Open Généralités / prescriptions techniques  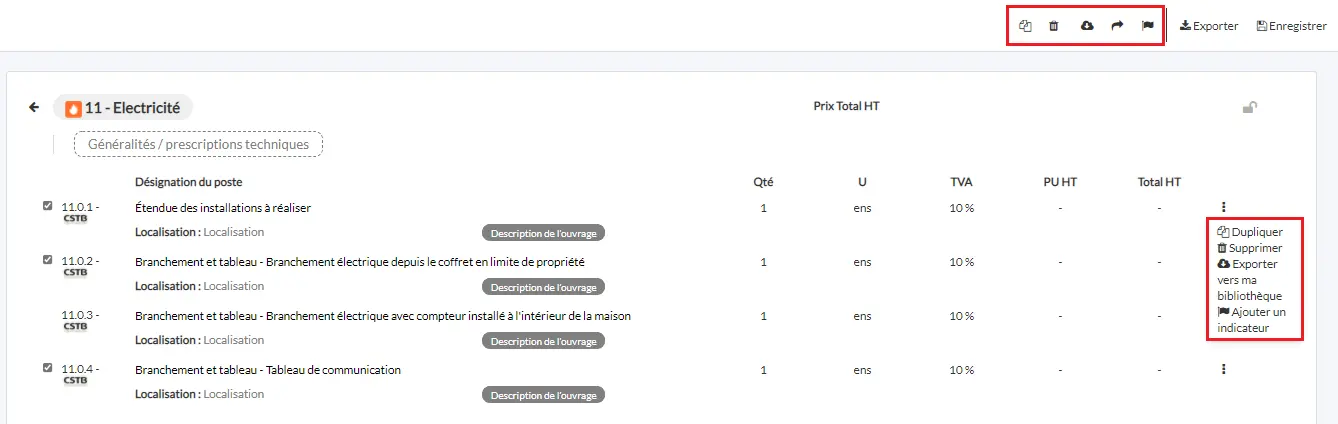[x=198, y=144]
